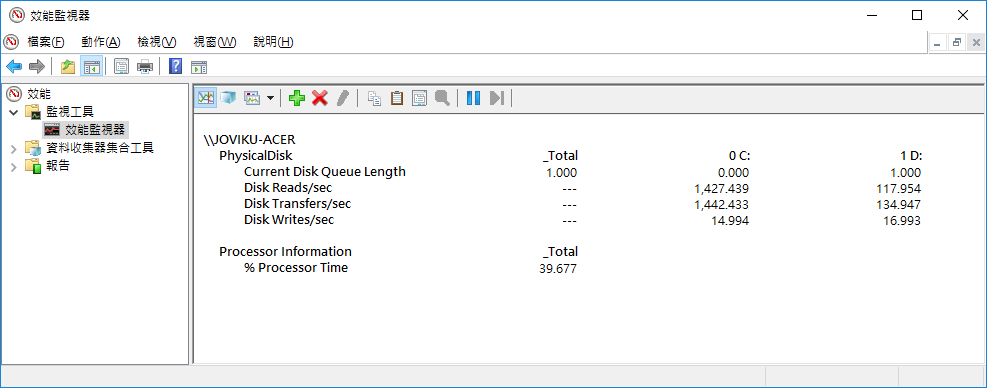Click the value 14.994
This screenshot has height=388, width=987.
click(730, 221)
